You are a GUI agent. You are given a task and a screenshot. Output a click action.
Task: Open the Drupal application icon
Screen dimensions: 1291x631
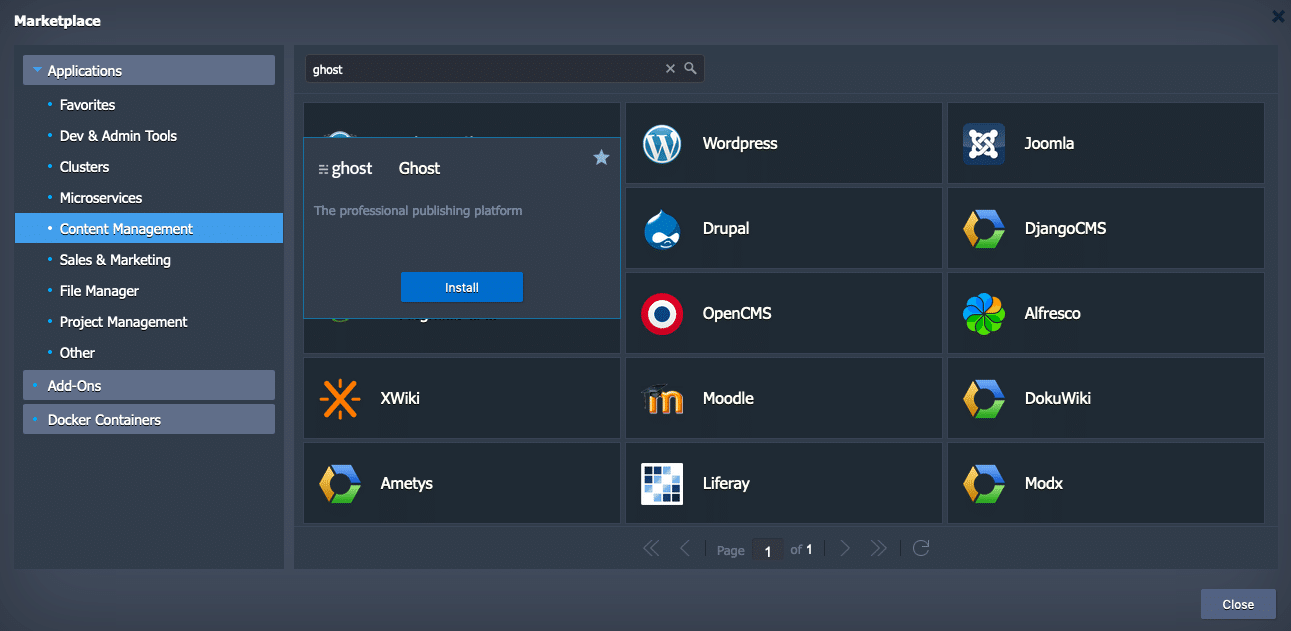tap(661, 228)
